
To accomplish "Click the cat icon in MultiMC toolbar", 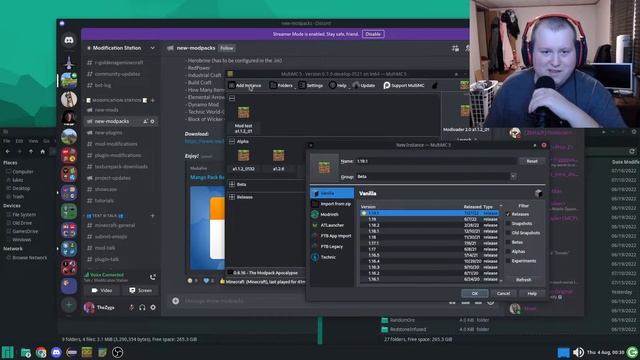I will [x=435, y=85].
